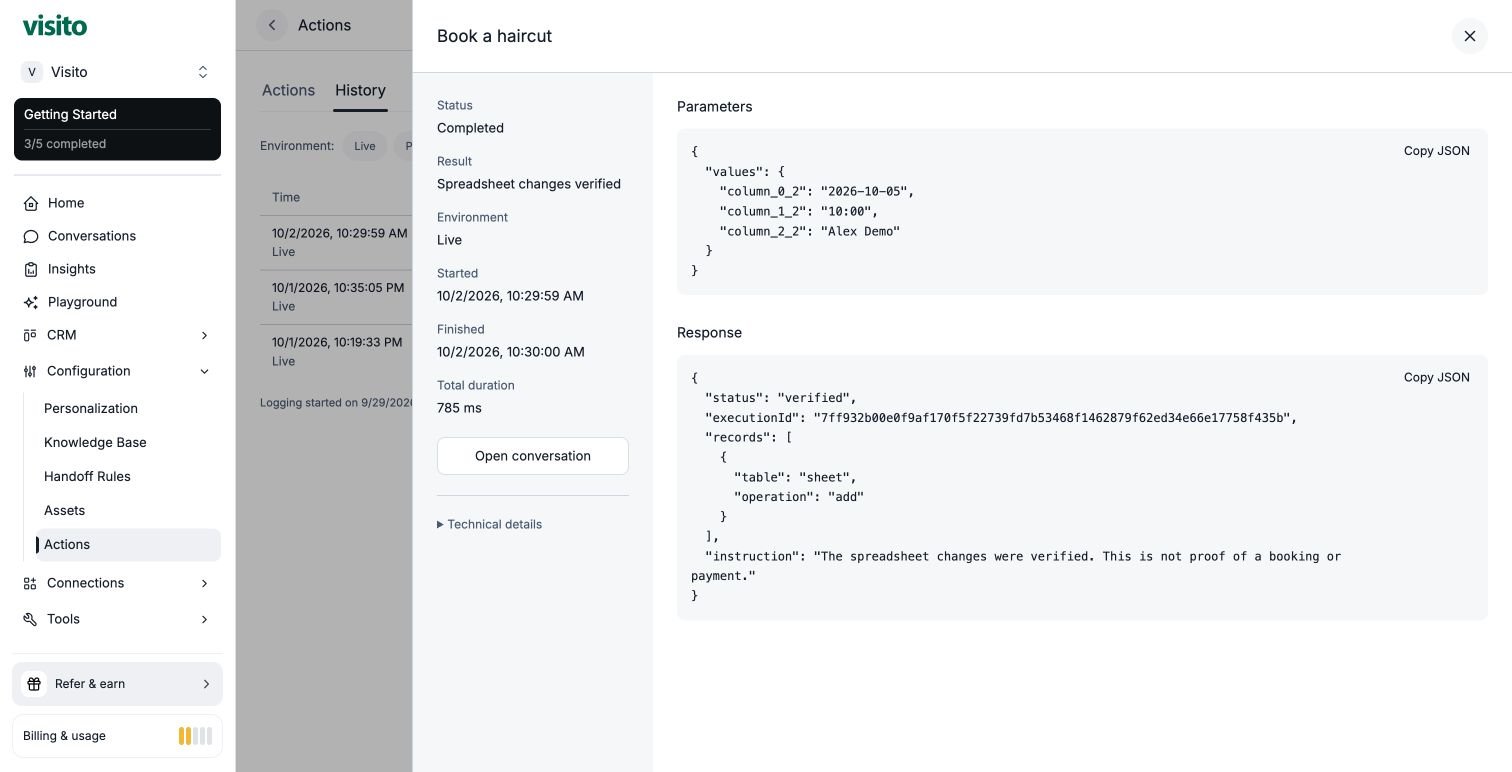Click the Refer & earn gift icon

[x=34, y=684]
